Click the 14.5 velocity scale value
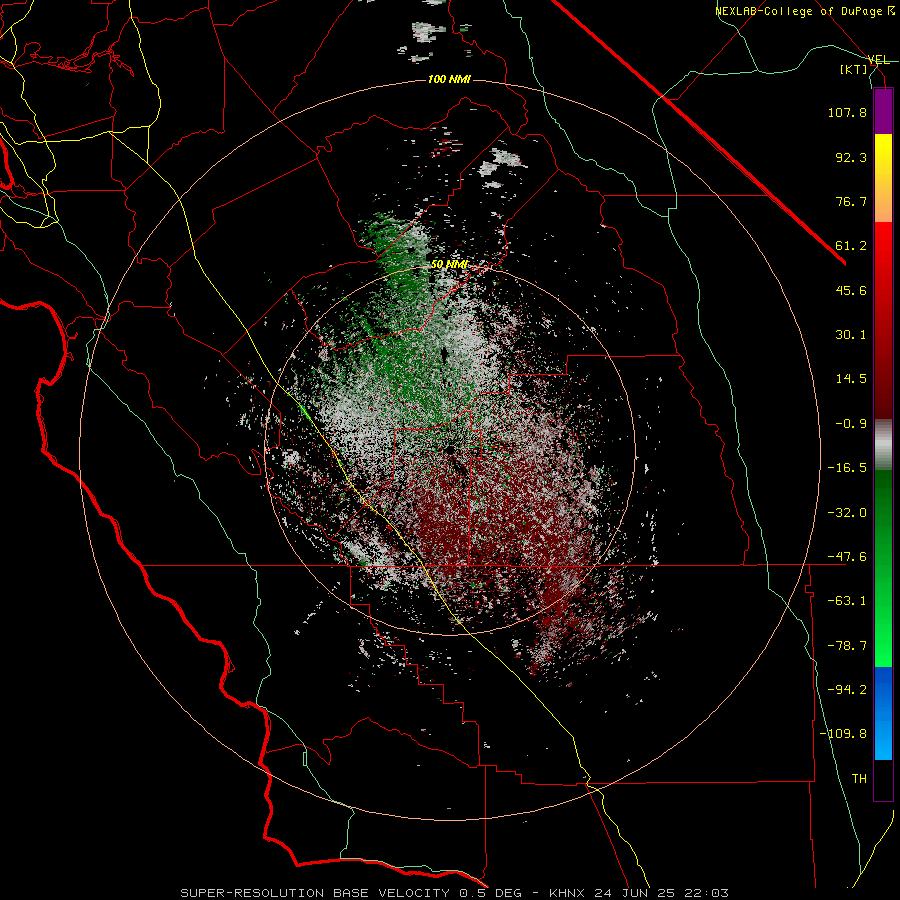900x900 pixels. click(x=851, y=379)
